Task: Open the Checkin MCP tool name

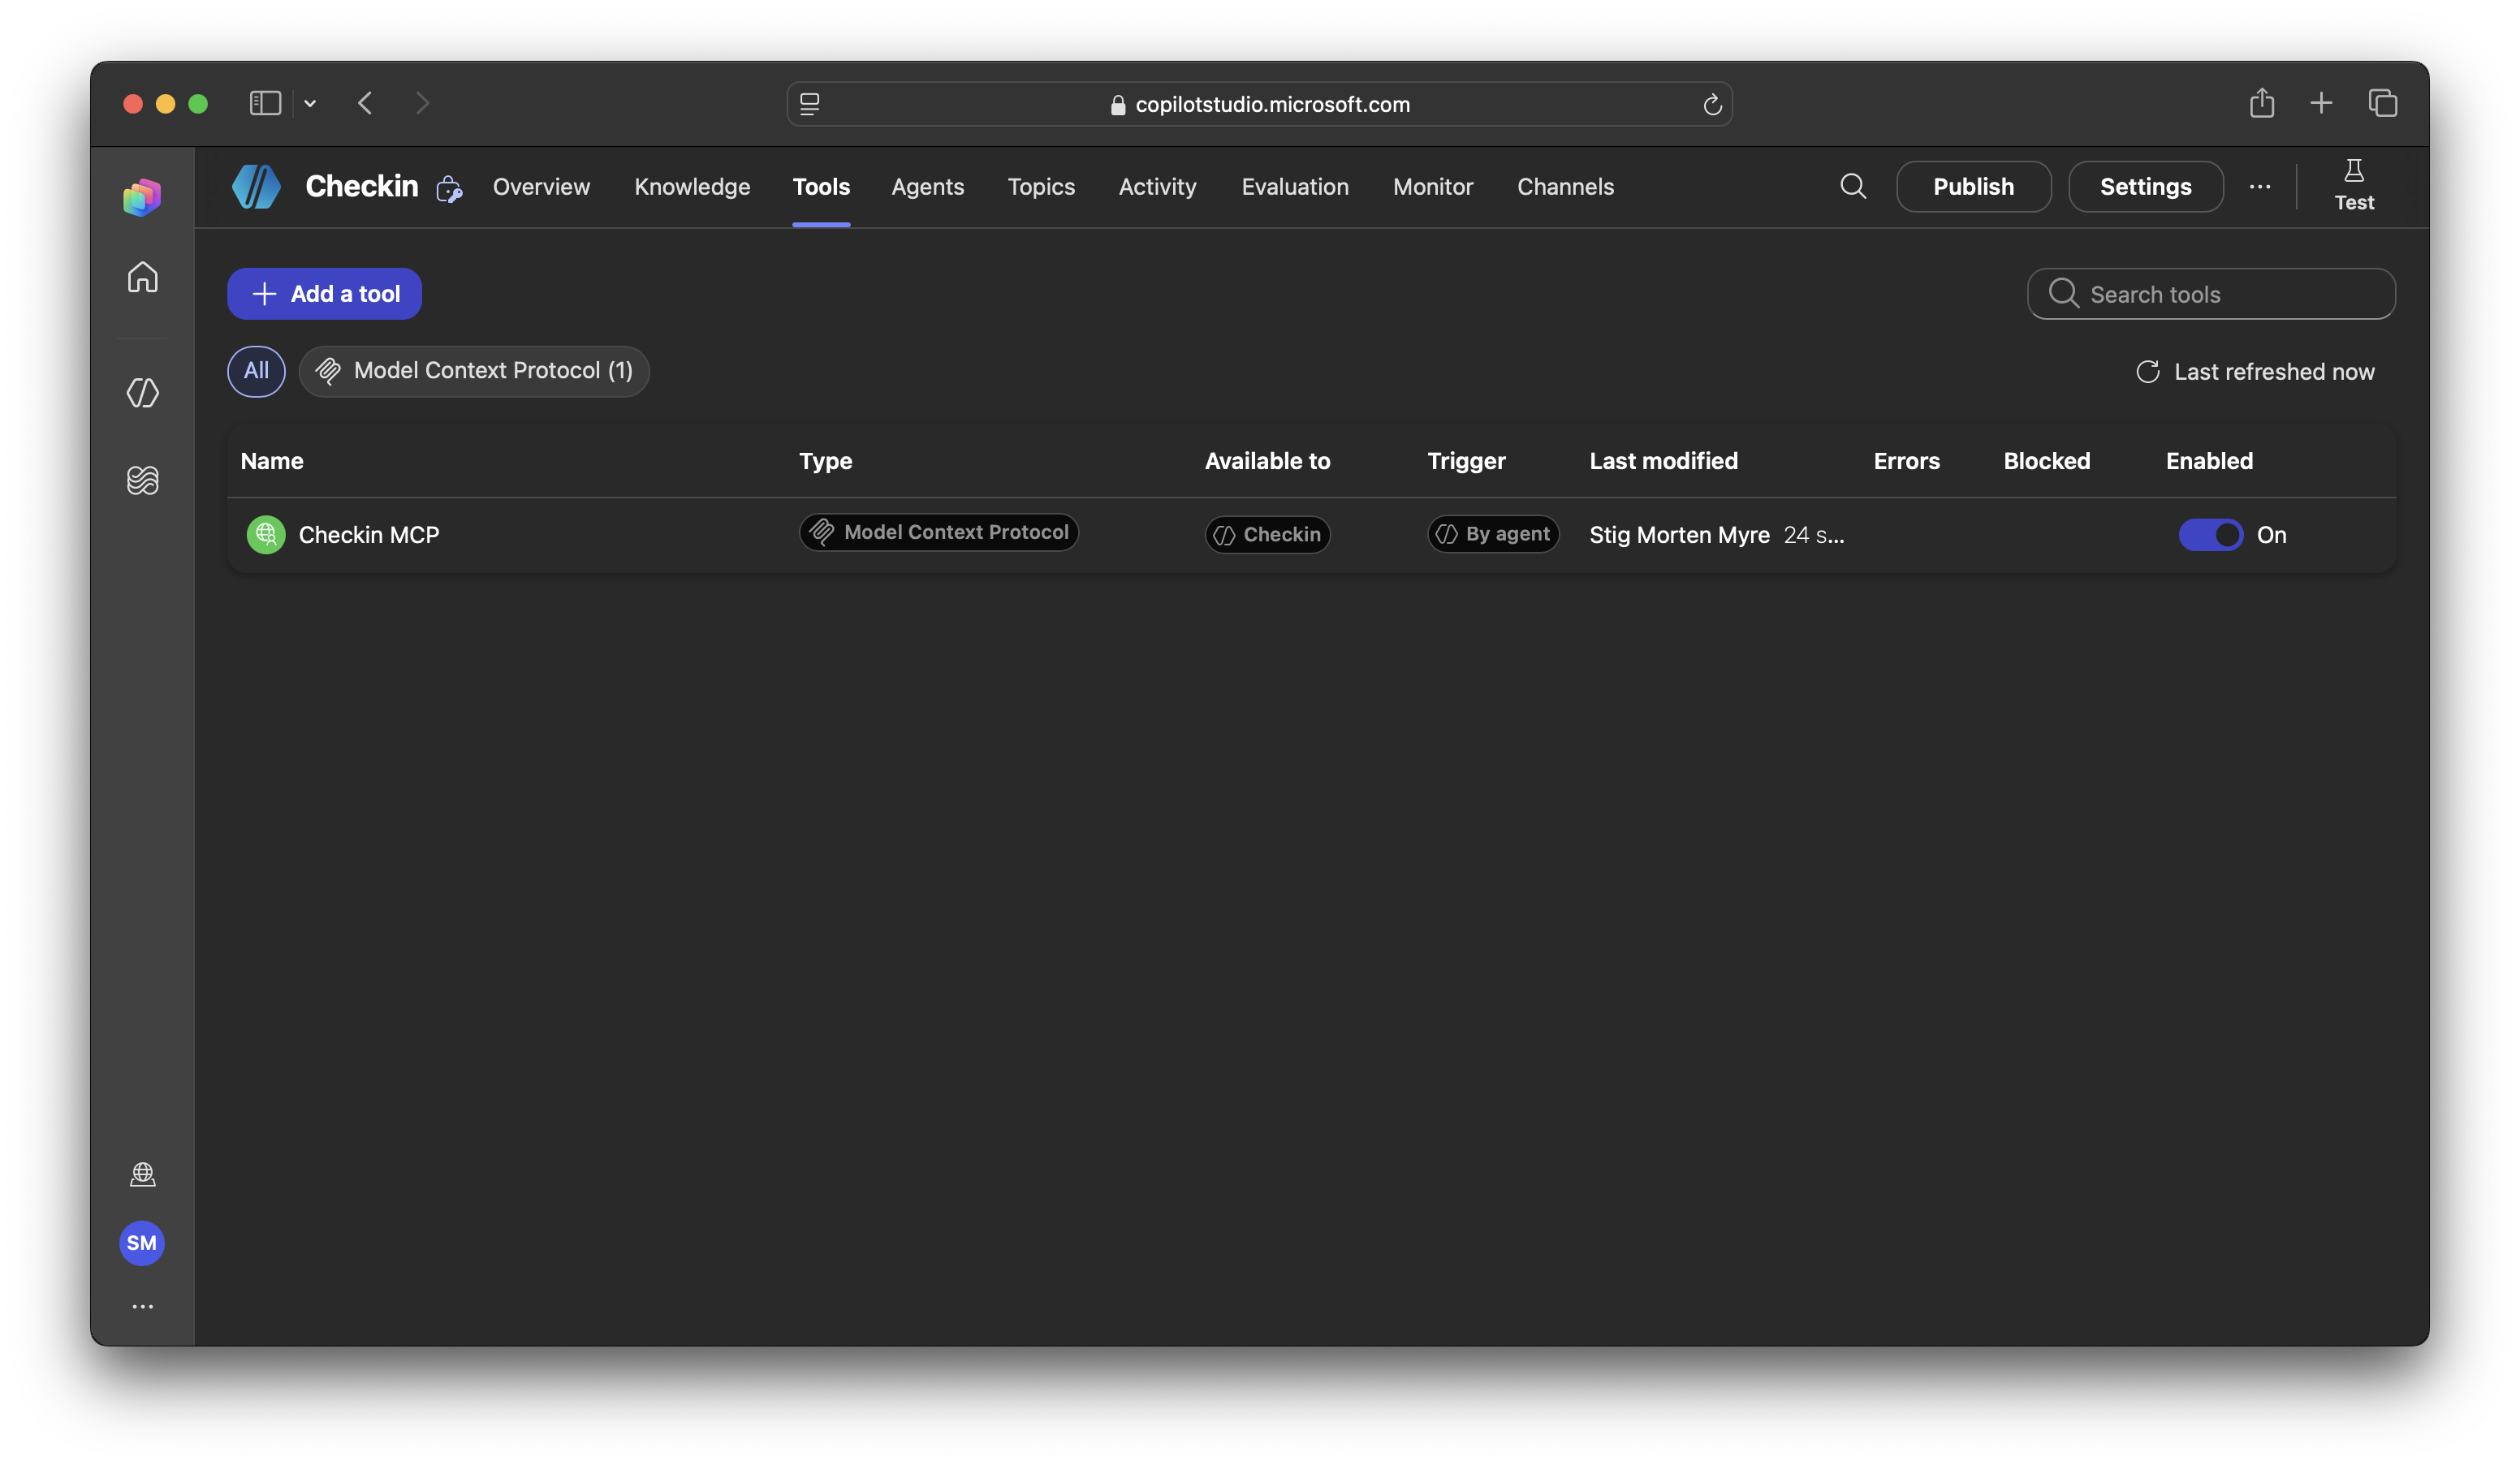Action: click(369, 535)
